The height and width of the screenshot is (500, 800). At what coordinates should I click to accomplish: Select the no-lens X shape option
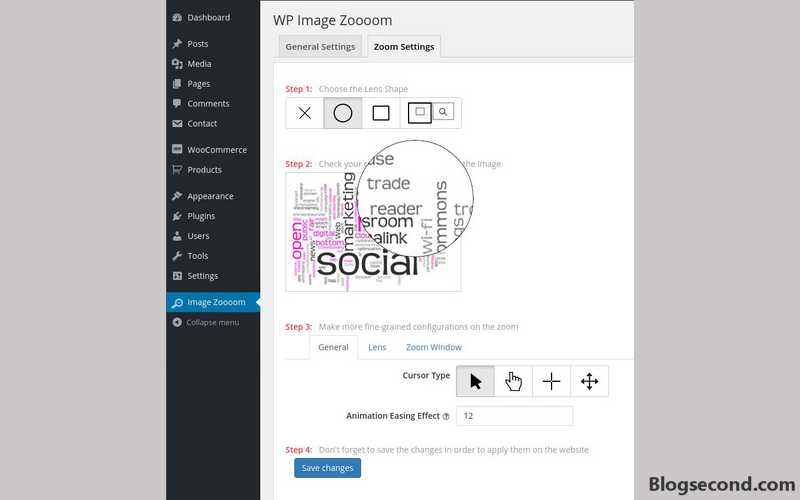(305, 113)
